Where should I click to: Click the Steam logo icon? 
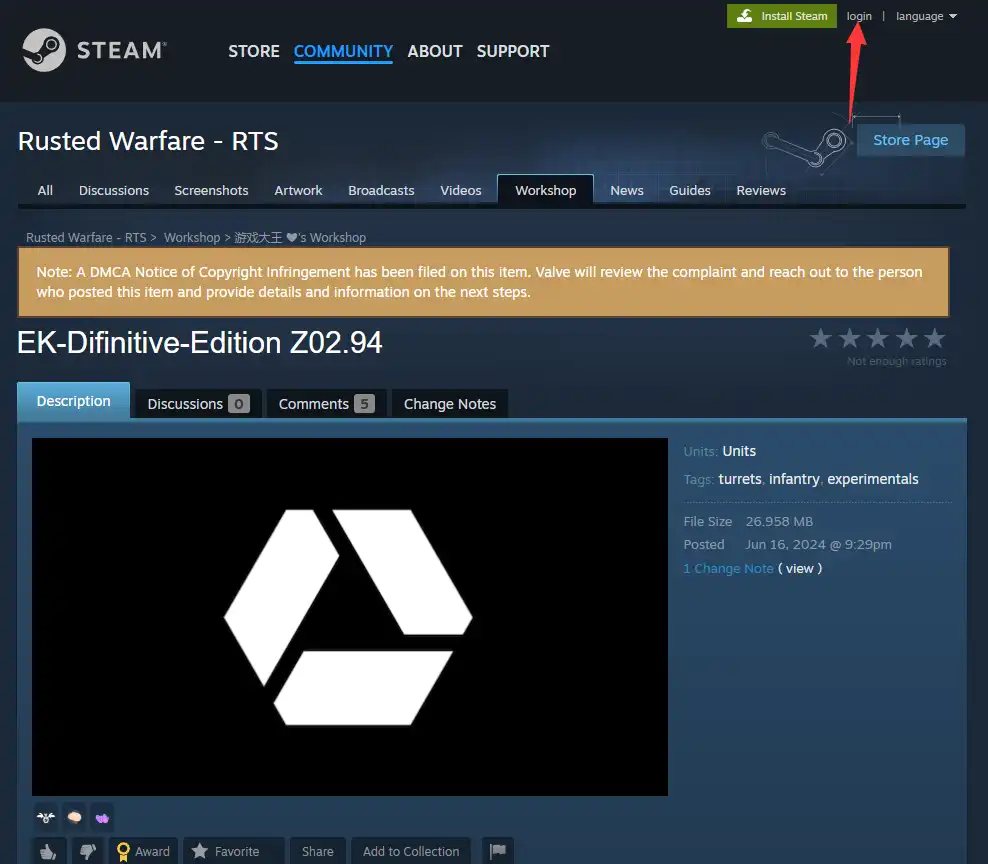[x=44, y=50]
